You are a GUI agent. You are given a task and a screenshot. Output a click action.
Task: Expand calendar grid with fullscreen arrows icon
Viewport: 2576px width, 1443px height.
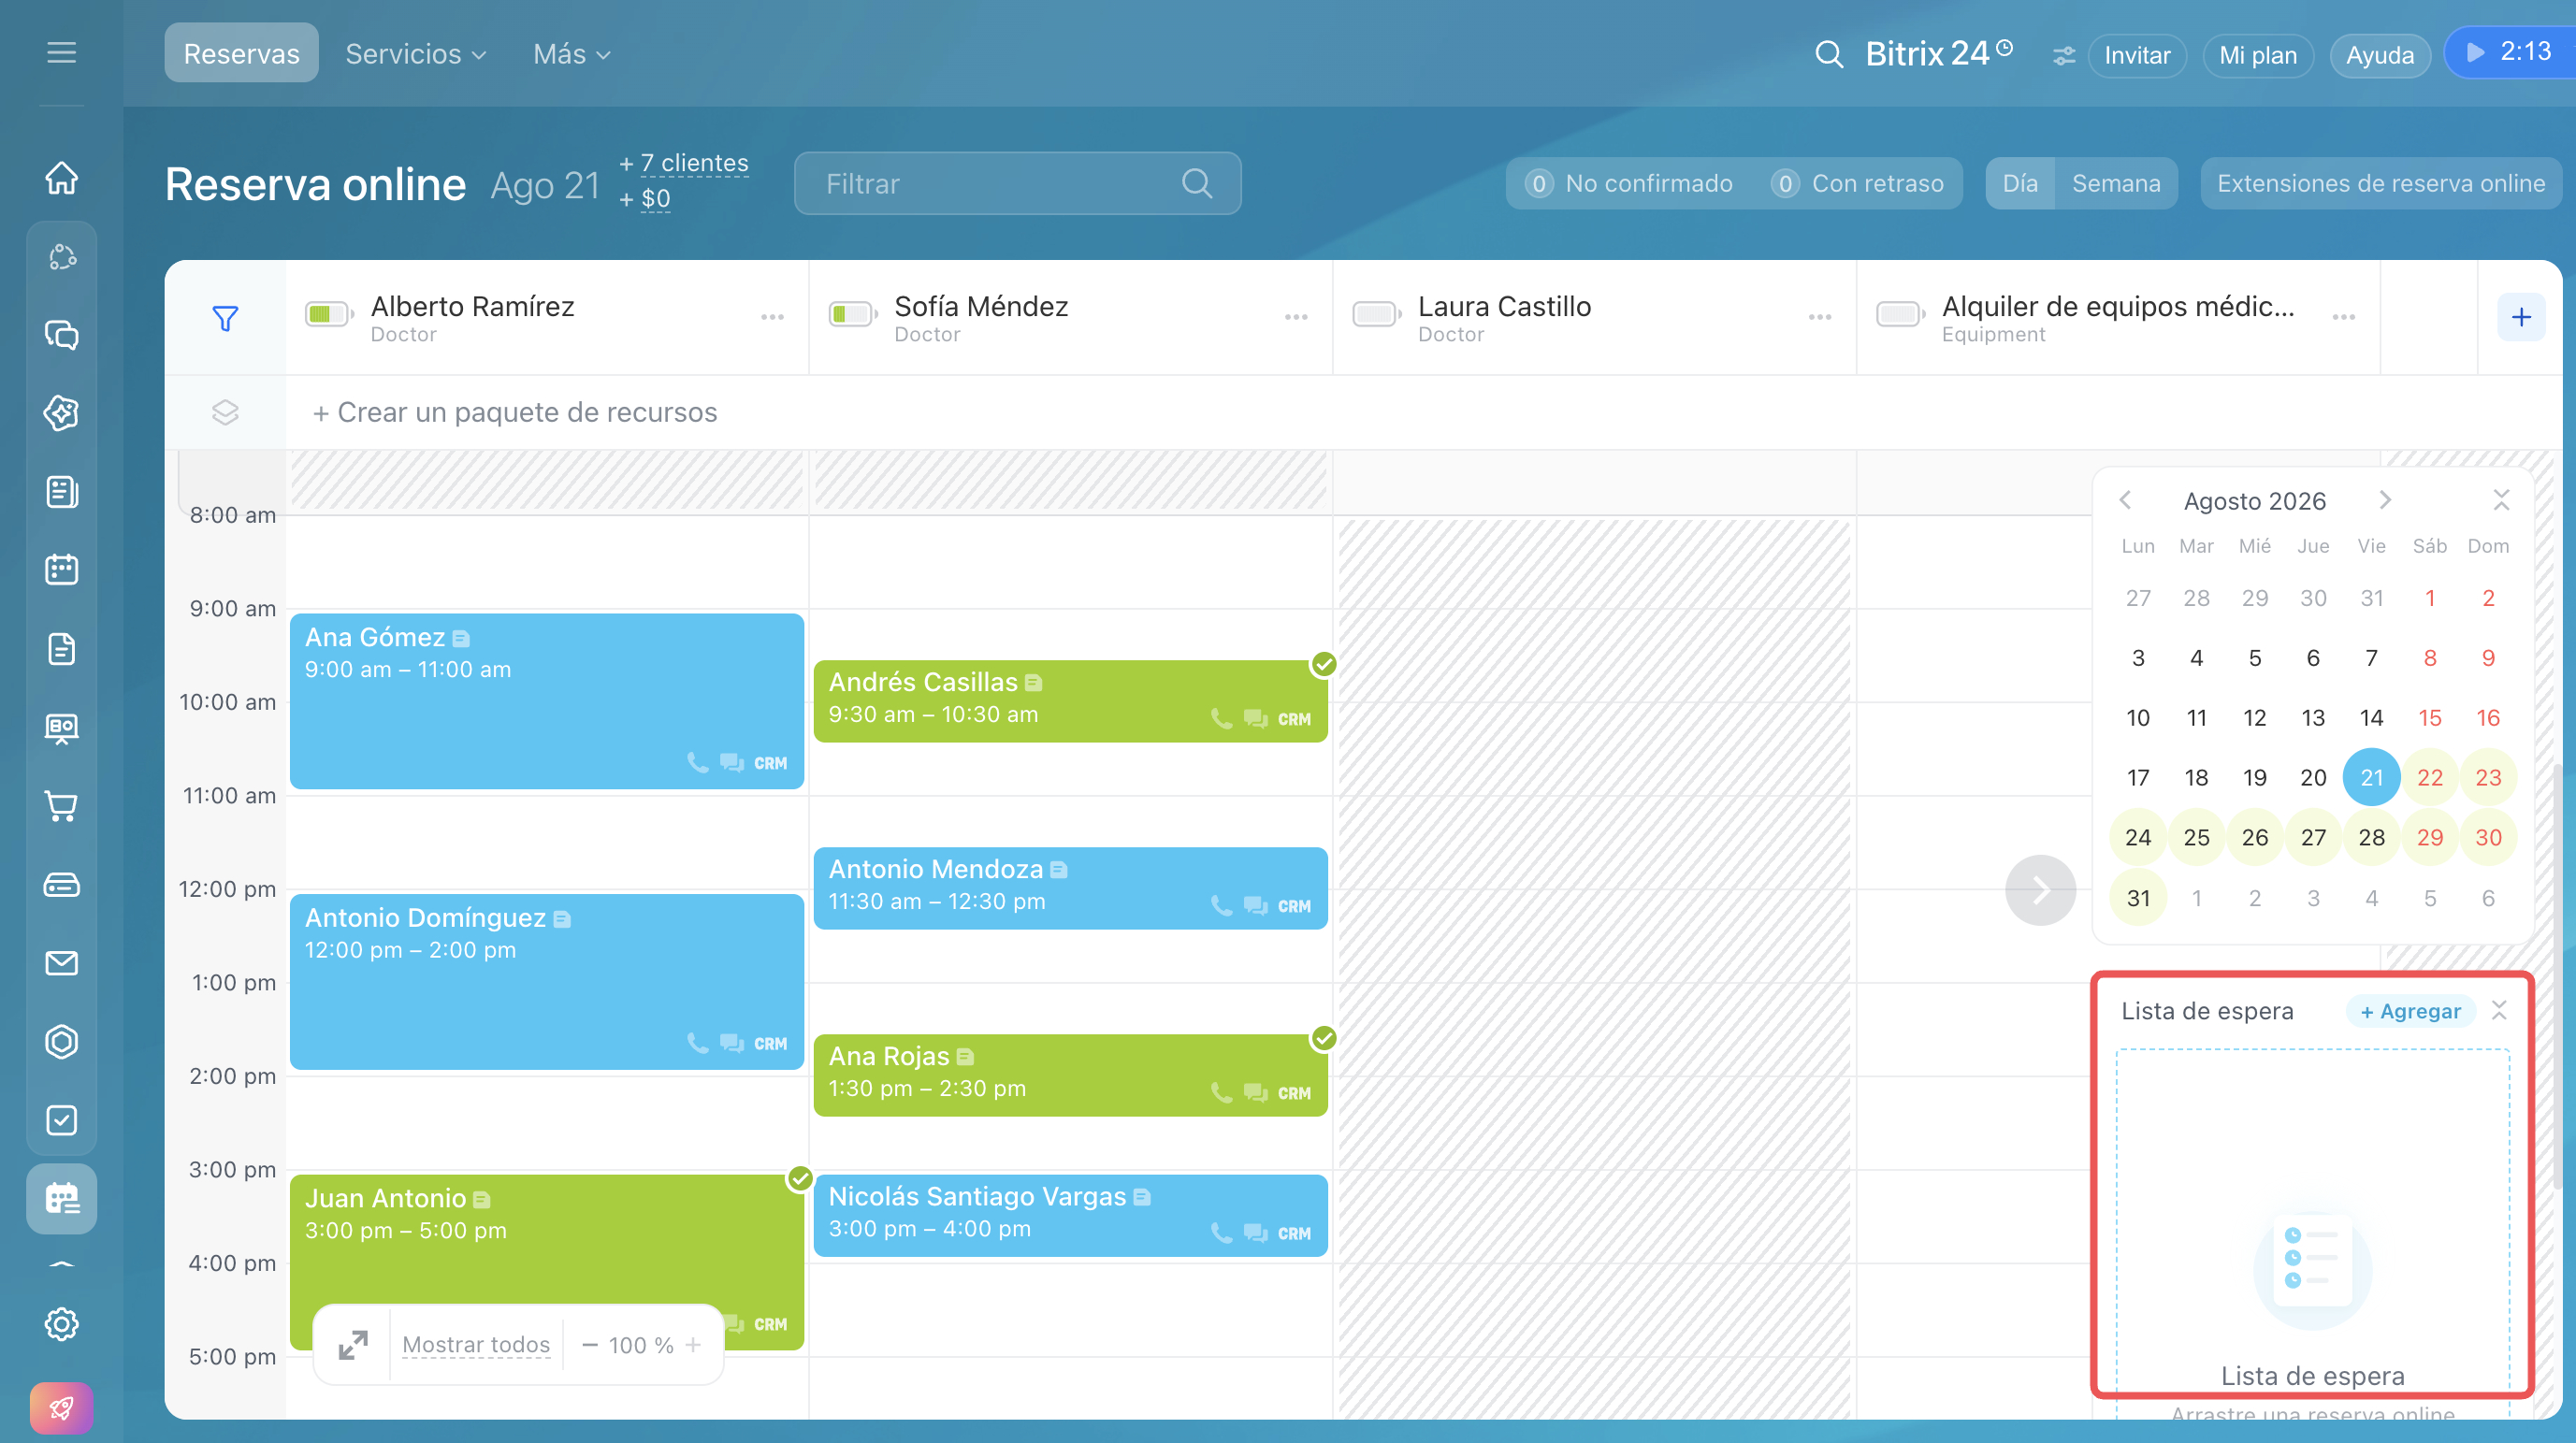coord(352,1345)
